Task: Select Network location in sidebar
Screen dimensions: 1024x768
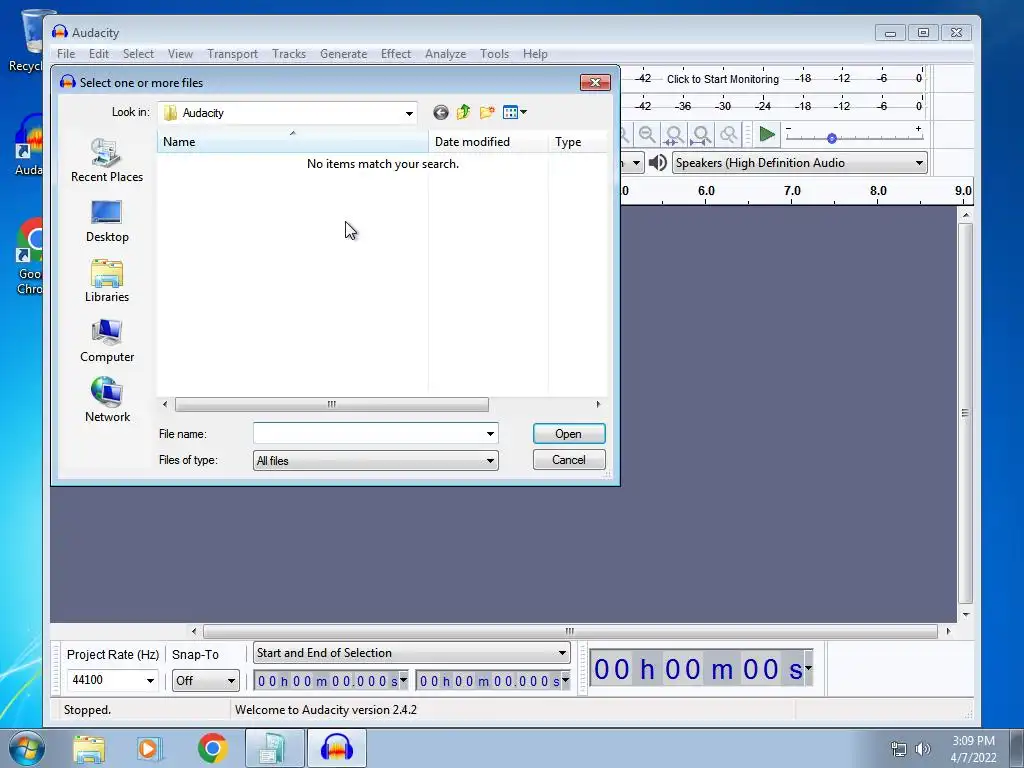Action: click(x=107, y=400)
